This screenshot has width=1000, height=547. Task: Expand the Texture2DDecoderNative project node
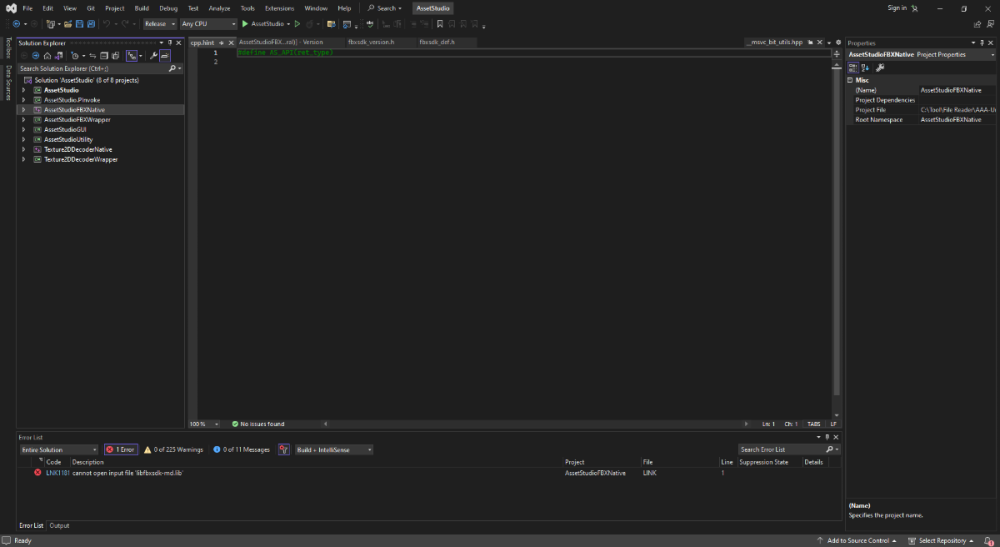point(24,149)
